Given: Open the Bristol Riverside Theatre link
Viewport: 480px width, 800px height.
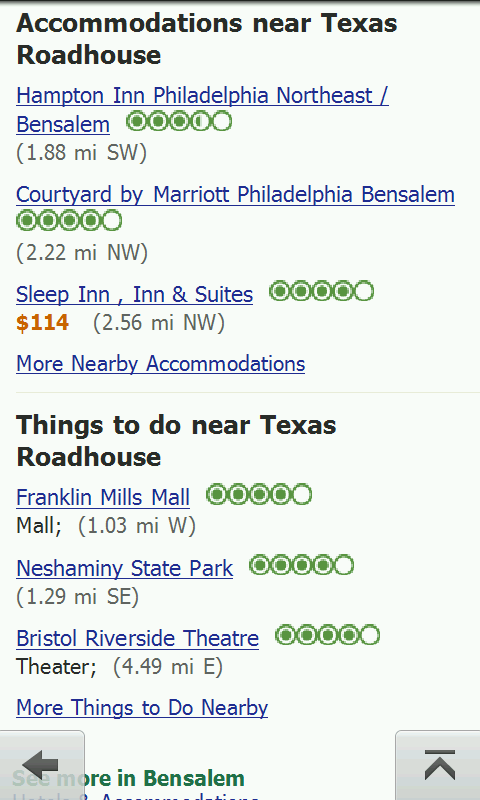Looking at the screenshot, I should pyautogui.click(x=137, y=638).
